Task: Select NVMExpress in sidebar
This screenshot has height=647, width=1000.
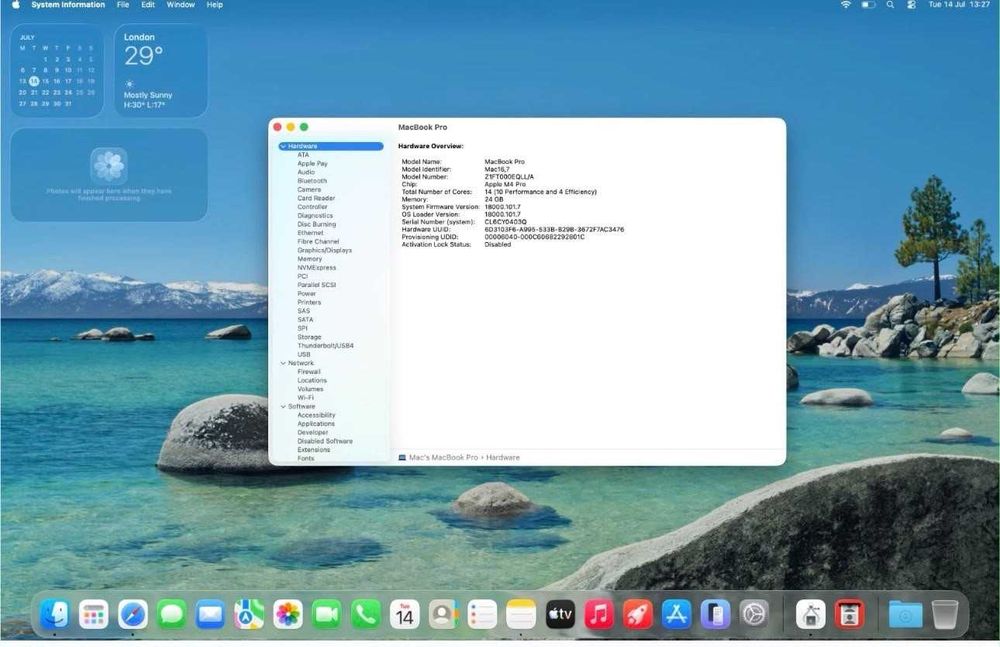Action: click(x=316, y=267)
